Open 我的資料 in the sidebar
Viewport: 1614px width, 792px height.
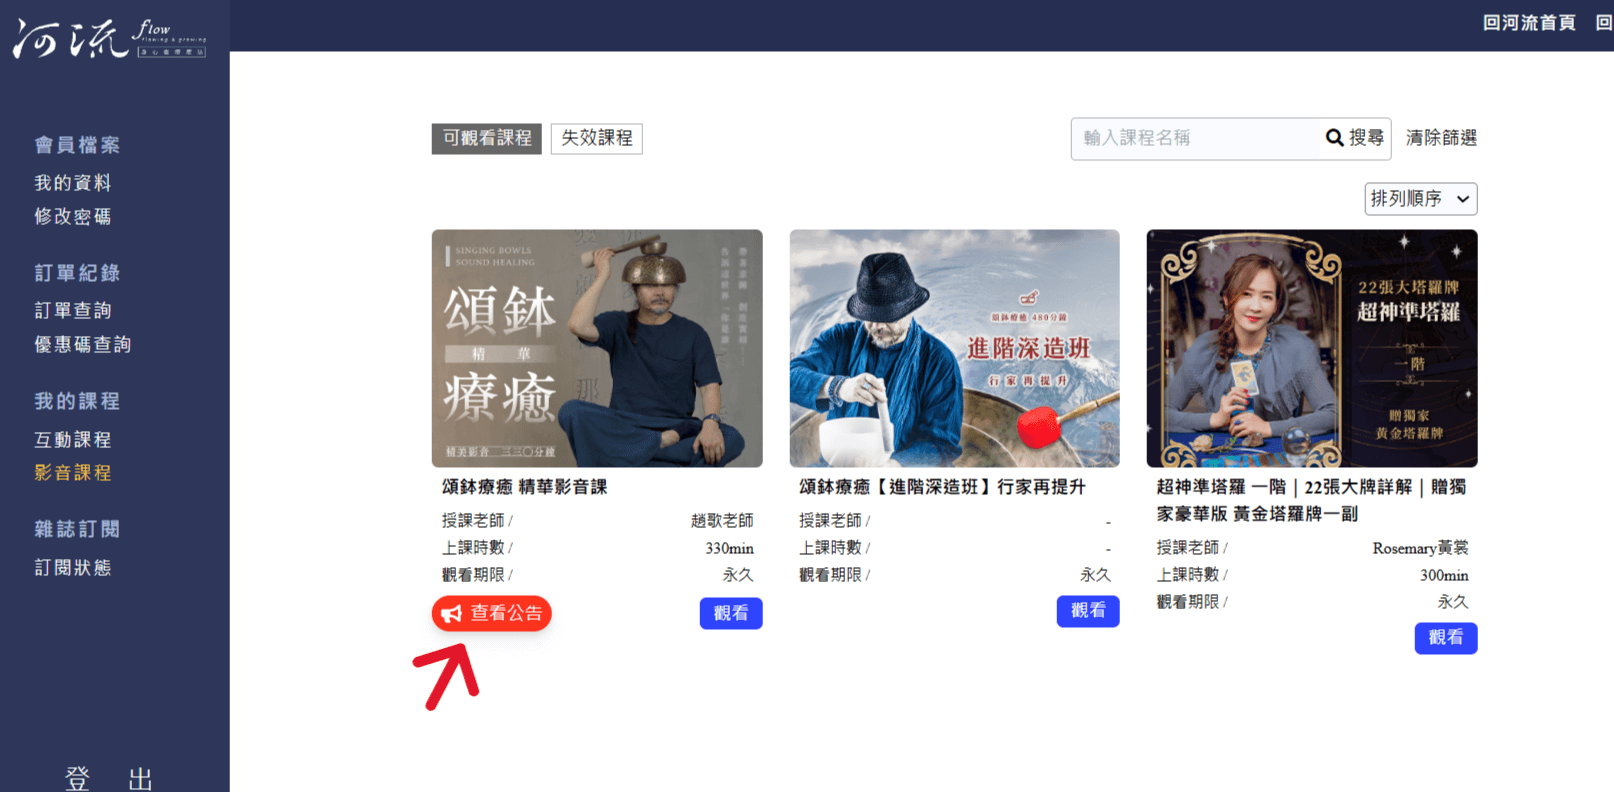click(x=73, y=183)
